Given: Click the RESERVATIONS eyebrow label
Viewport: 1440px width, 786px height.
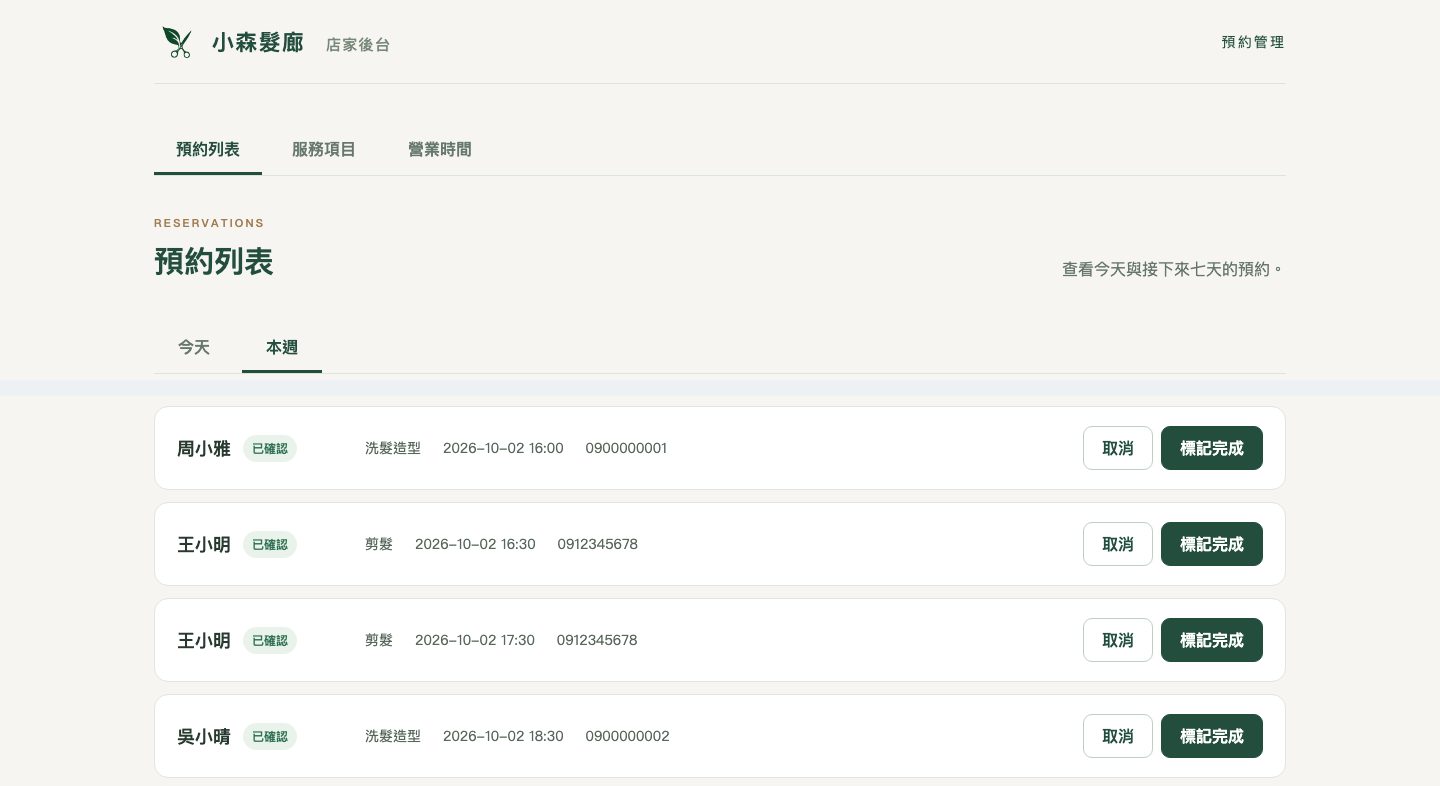Looking at the screenshot, I should (209, 223).
